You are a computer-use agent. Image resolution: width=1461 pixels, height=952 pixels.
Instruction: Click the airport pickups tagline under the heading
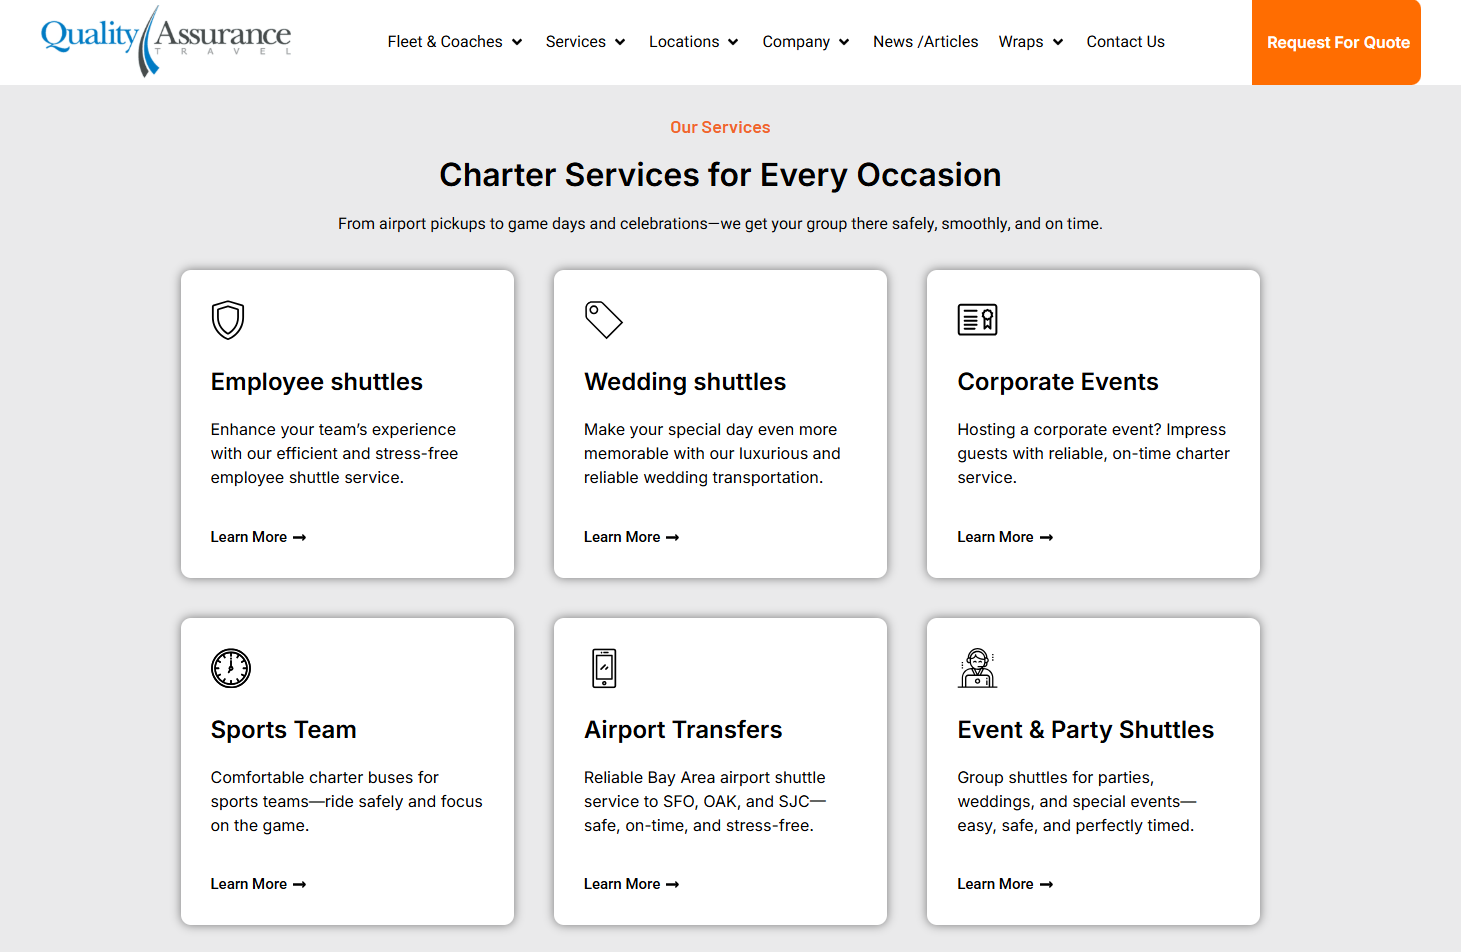[x=720, y=224]
